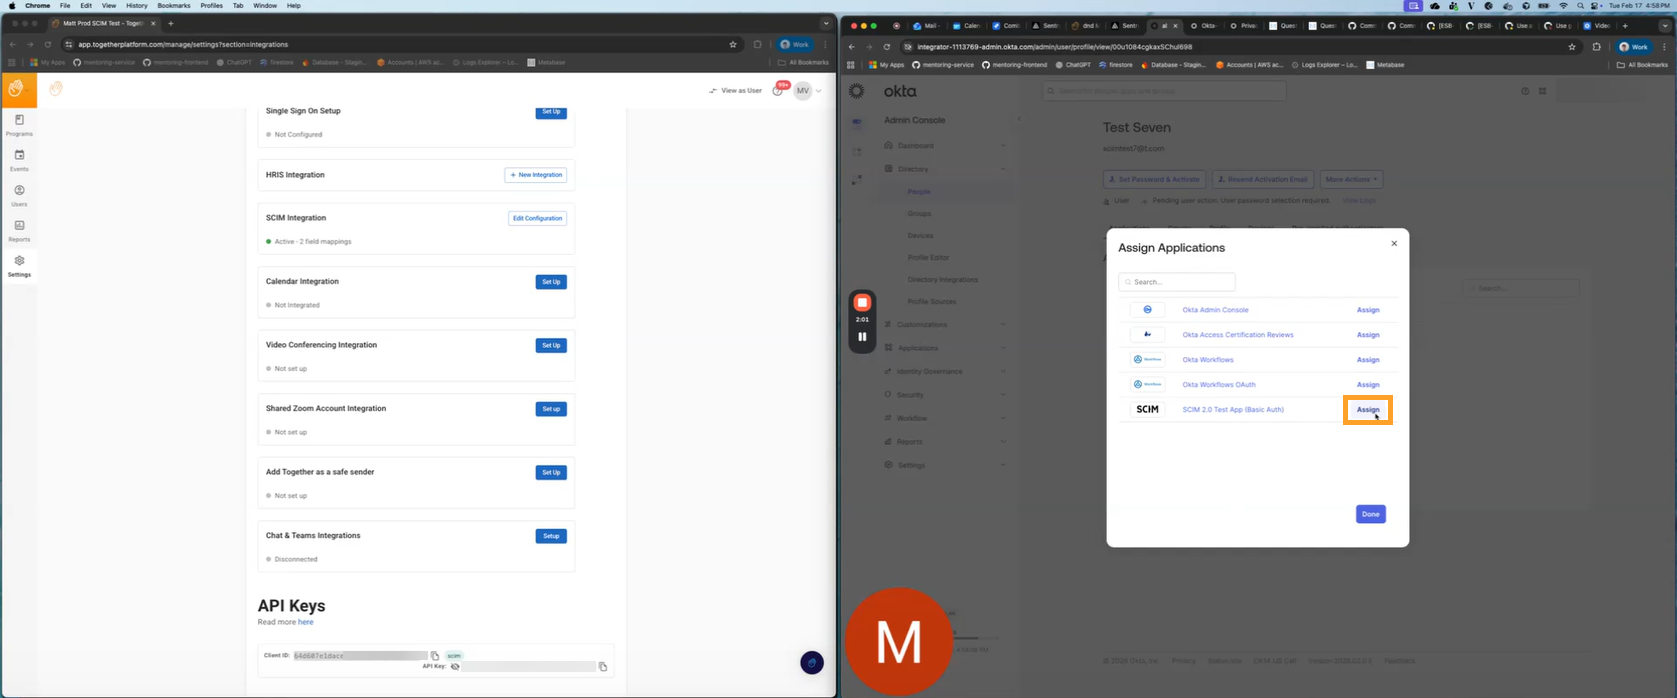This screenshot has height=698, width=1677.
Task: Assign the SCIM 2.0 Test App
Action: tap(1368, 410)
